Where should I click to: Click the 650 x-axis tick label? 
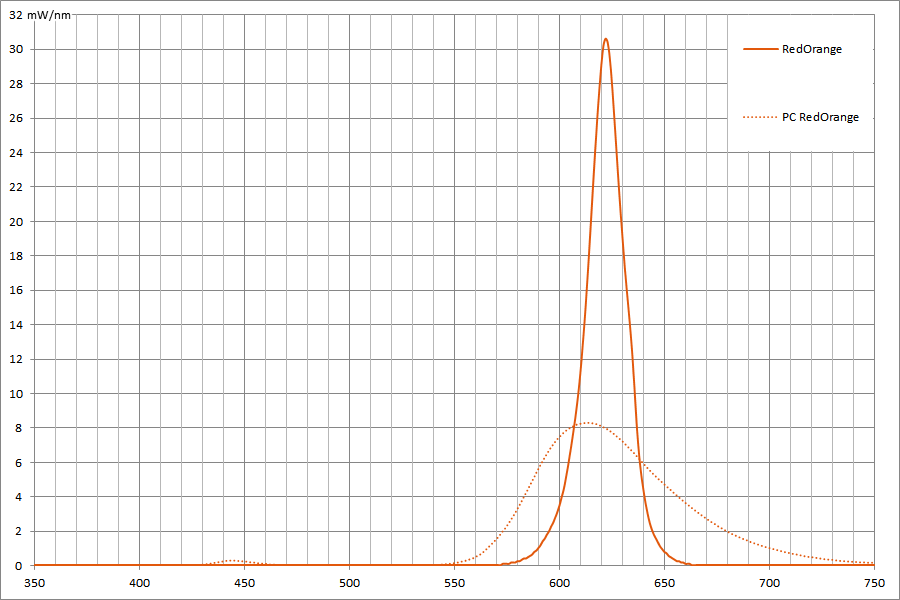click(664, 582)
